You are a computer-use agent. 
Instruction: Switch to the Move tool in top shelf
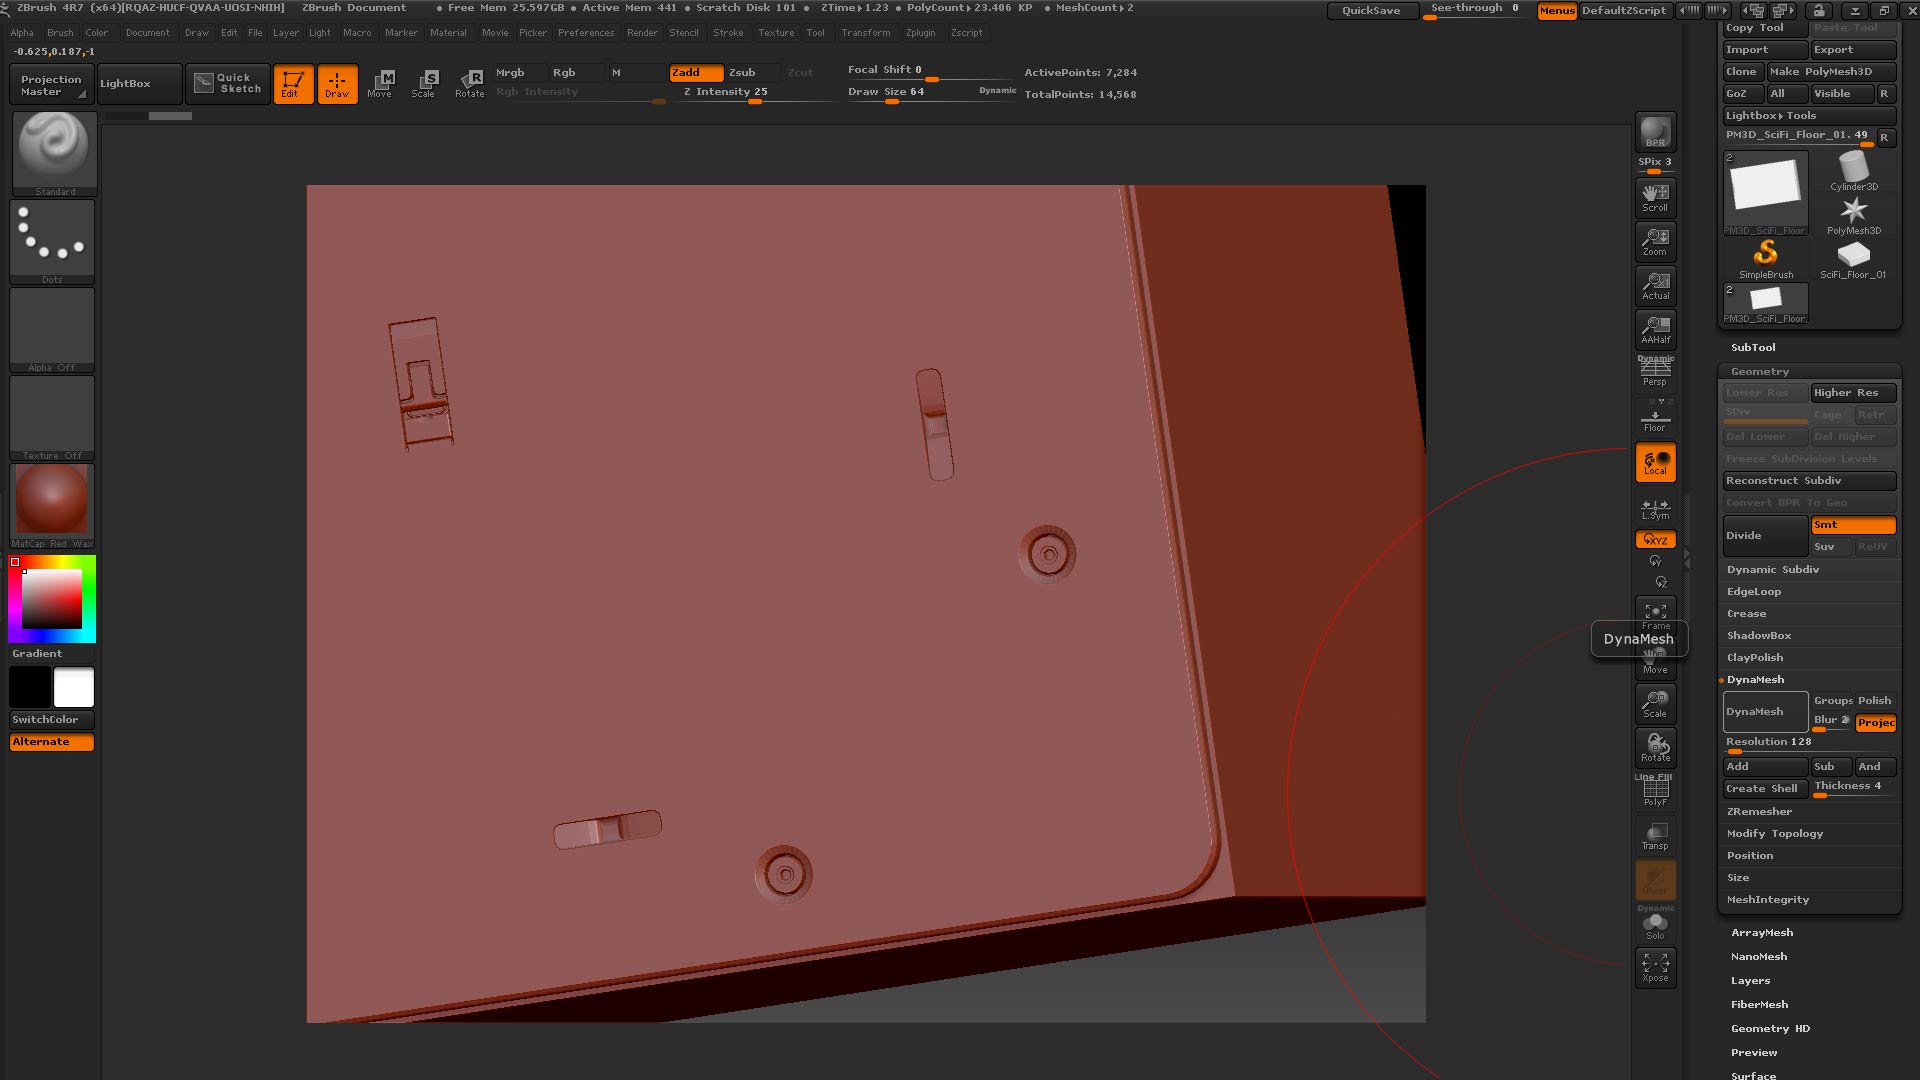point(381,84)
